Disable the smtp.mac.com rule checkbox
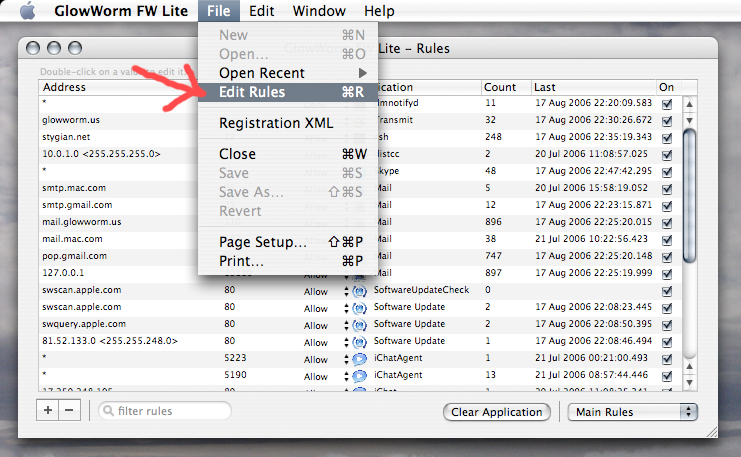This screenshot has height=457, width=741. (x=667, y=189)
